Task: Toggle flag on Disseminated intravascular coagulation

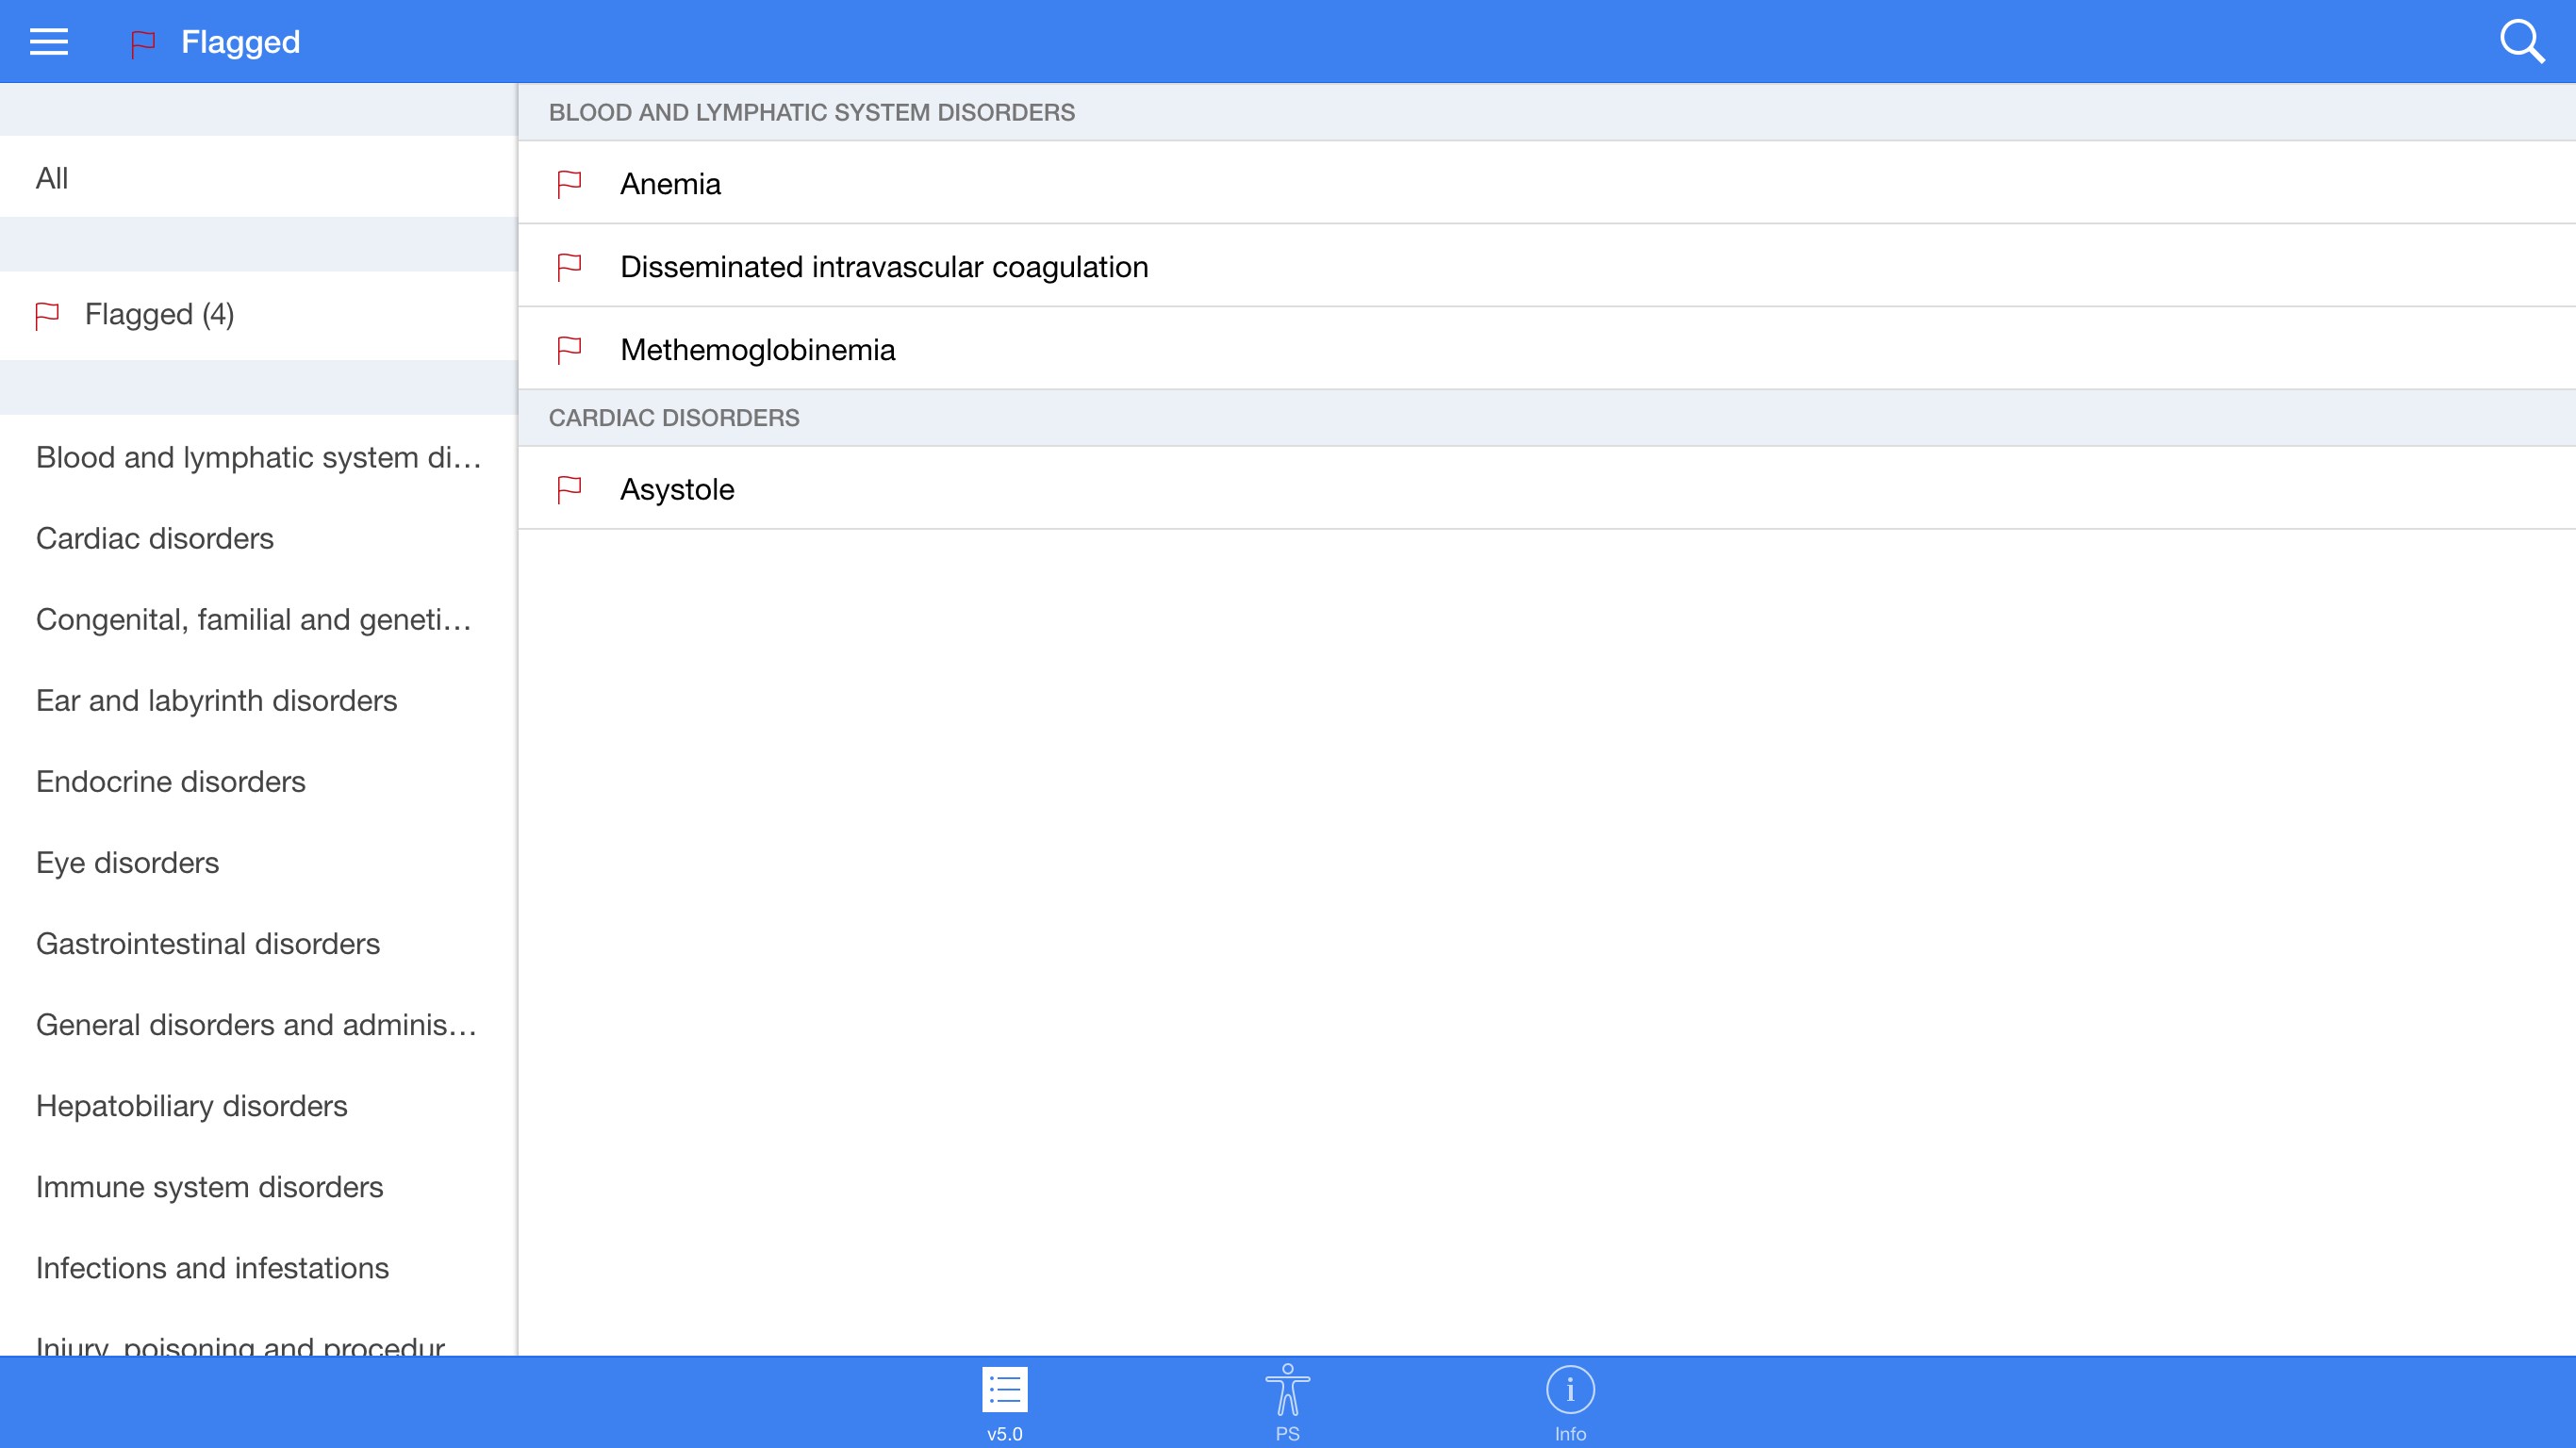Action: (569, 267)
